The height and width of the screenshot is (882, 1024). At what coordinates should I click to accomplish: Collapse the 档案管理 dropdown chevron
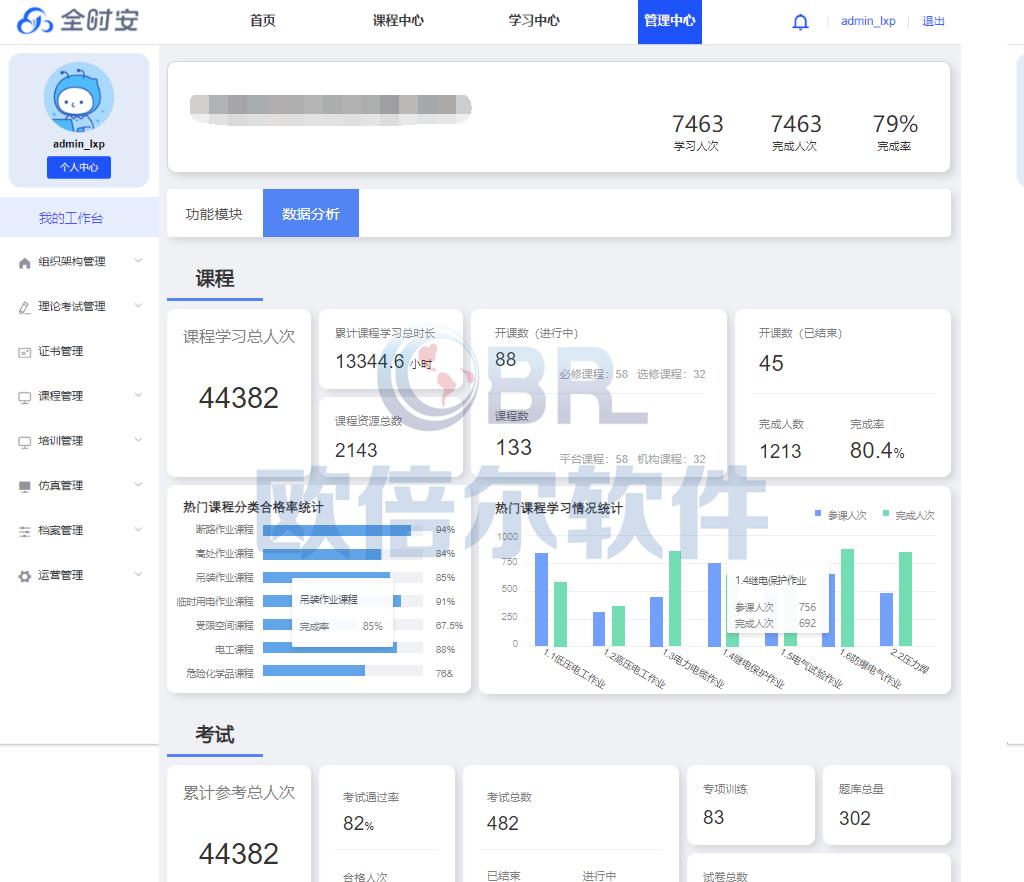click(x=139, y=530)
